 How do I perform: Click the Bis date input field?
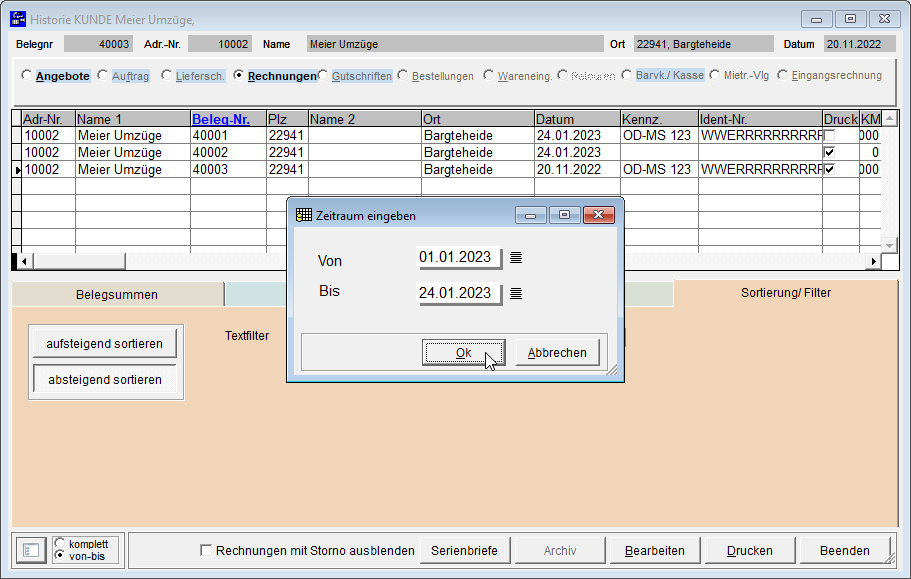tap(459, 293)
